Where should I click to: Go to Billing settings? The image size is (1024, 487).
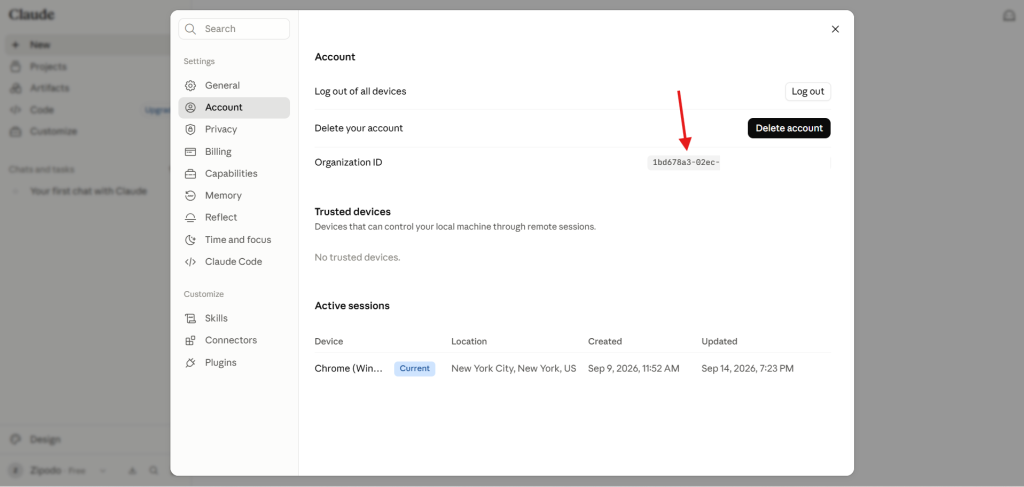(x=234, y=151)
